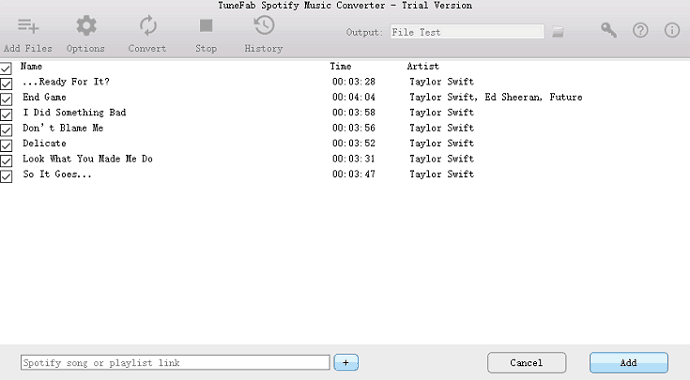Click the Add Files toolbar icon
The image size is (690, 380).
[28, 26]
